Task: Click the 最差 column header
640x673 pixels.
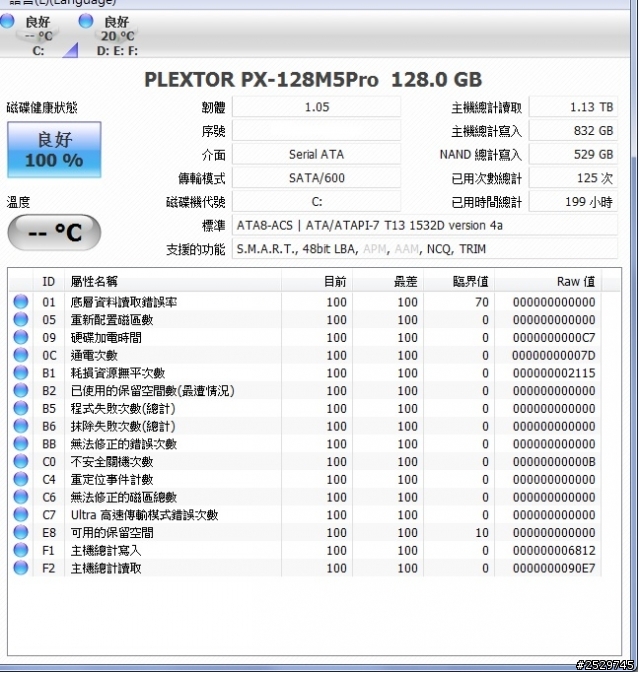Action: click(x=388, y=282)
